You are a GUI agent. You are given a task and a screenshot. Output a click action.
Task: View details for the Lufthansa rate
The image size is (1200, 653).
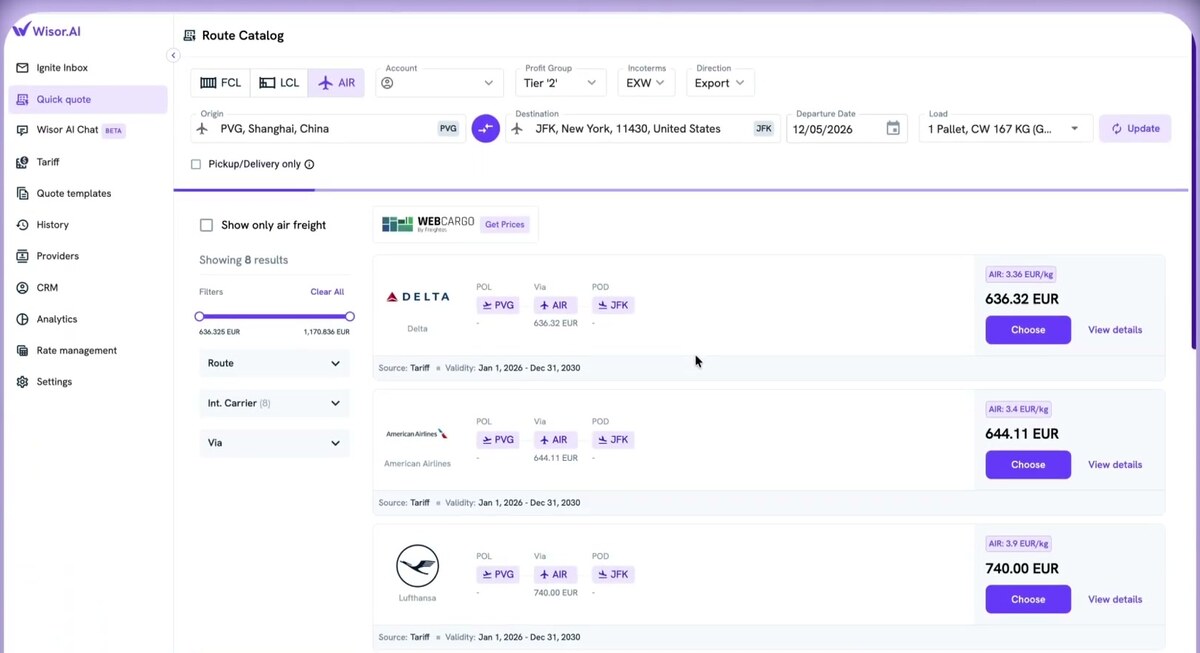(x=1115, y=599)
